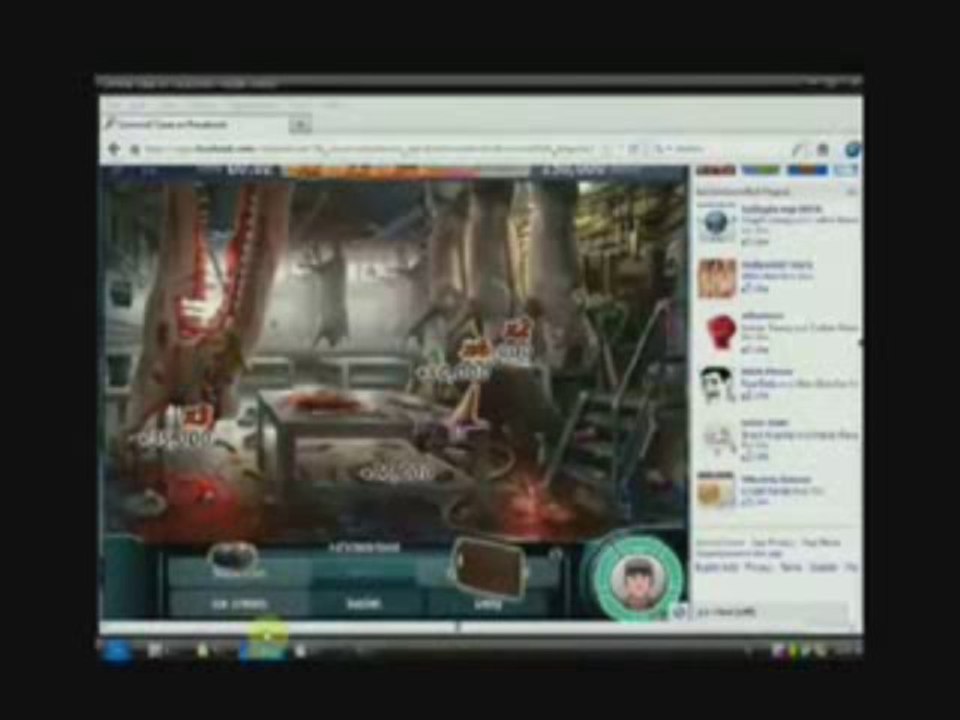Open the hands photo recommended page
Screen dimensions: 960x720
(716, 278)
